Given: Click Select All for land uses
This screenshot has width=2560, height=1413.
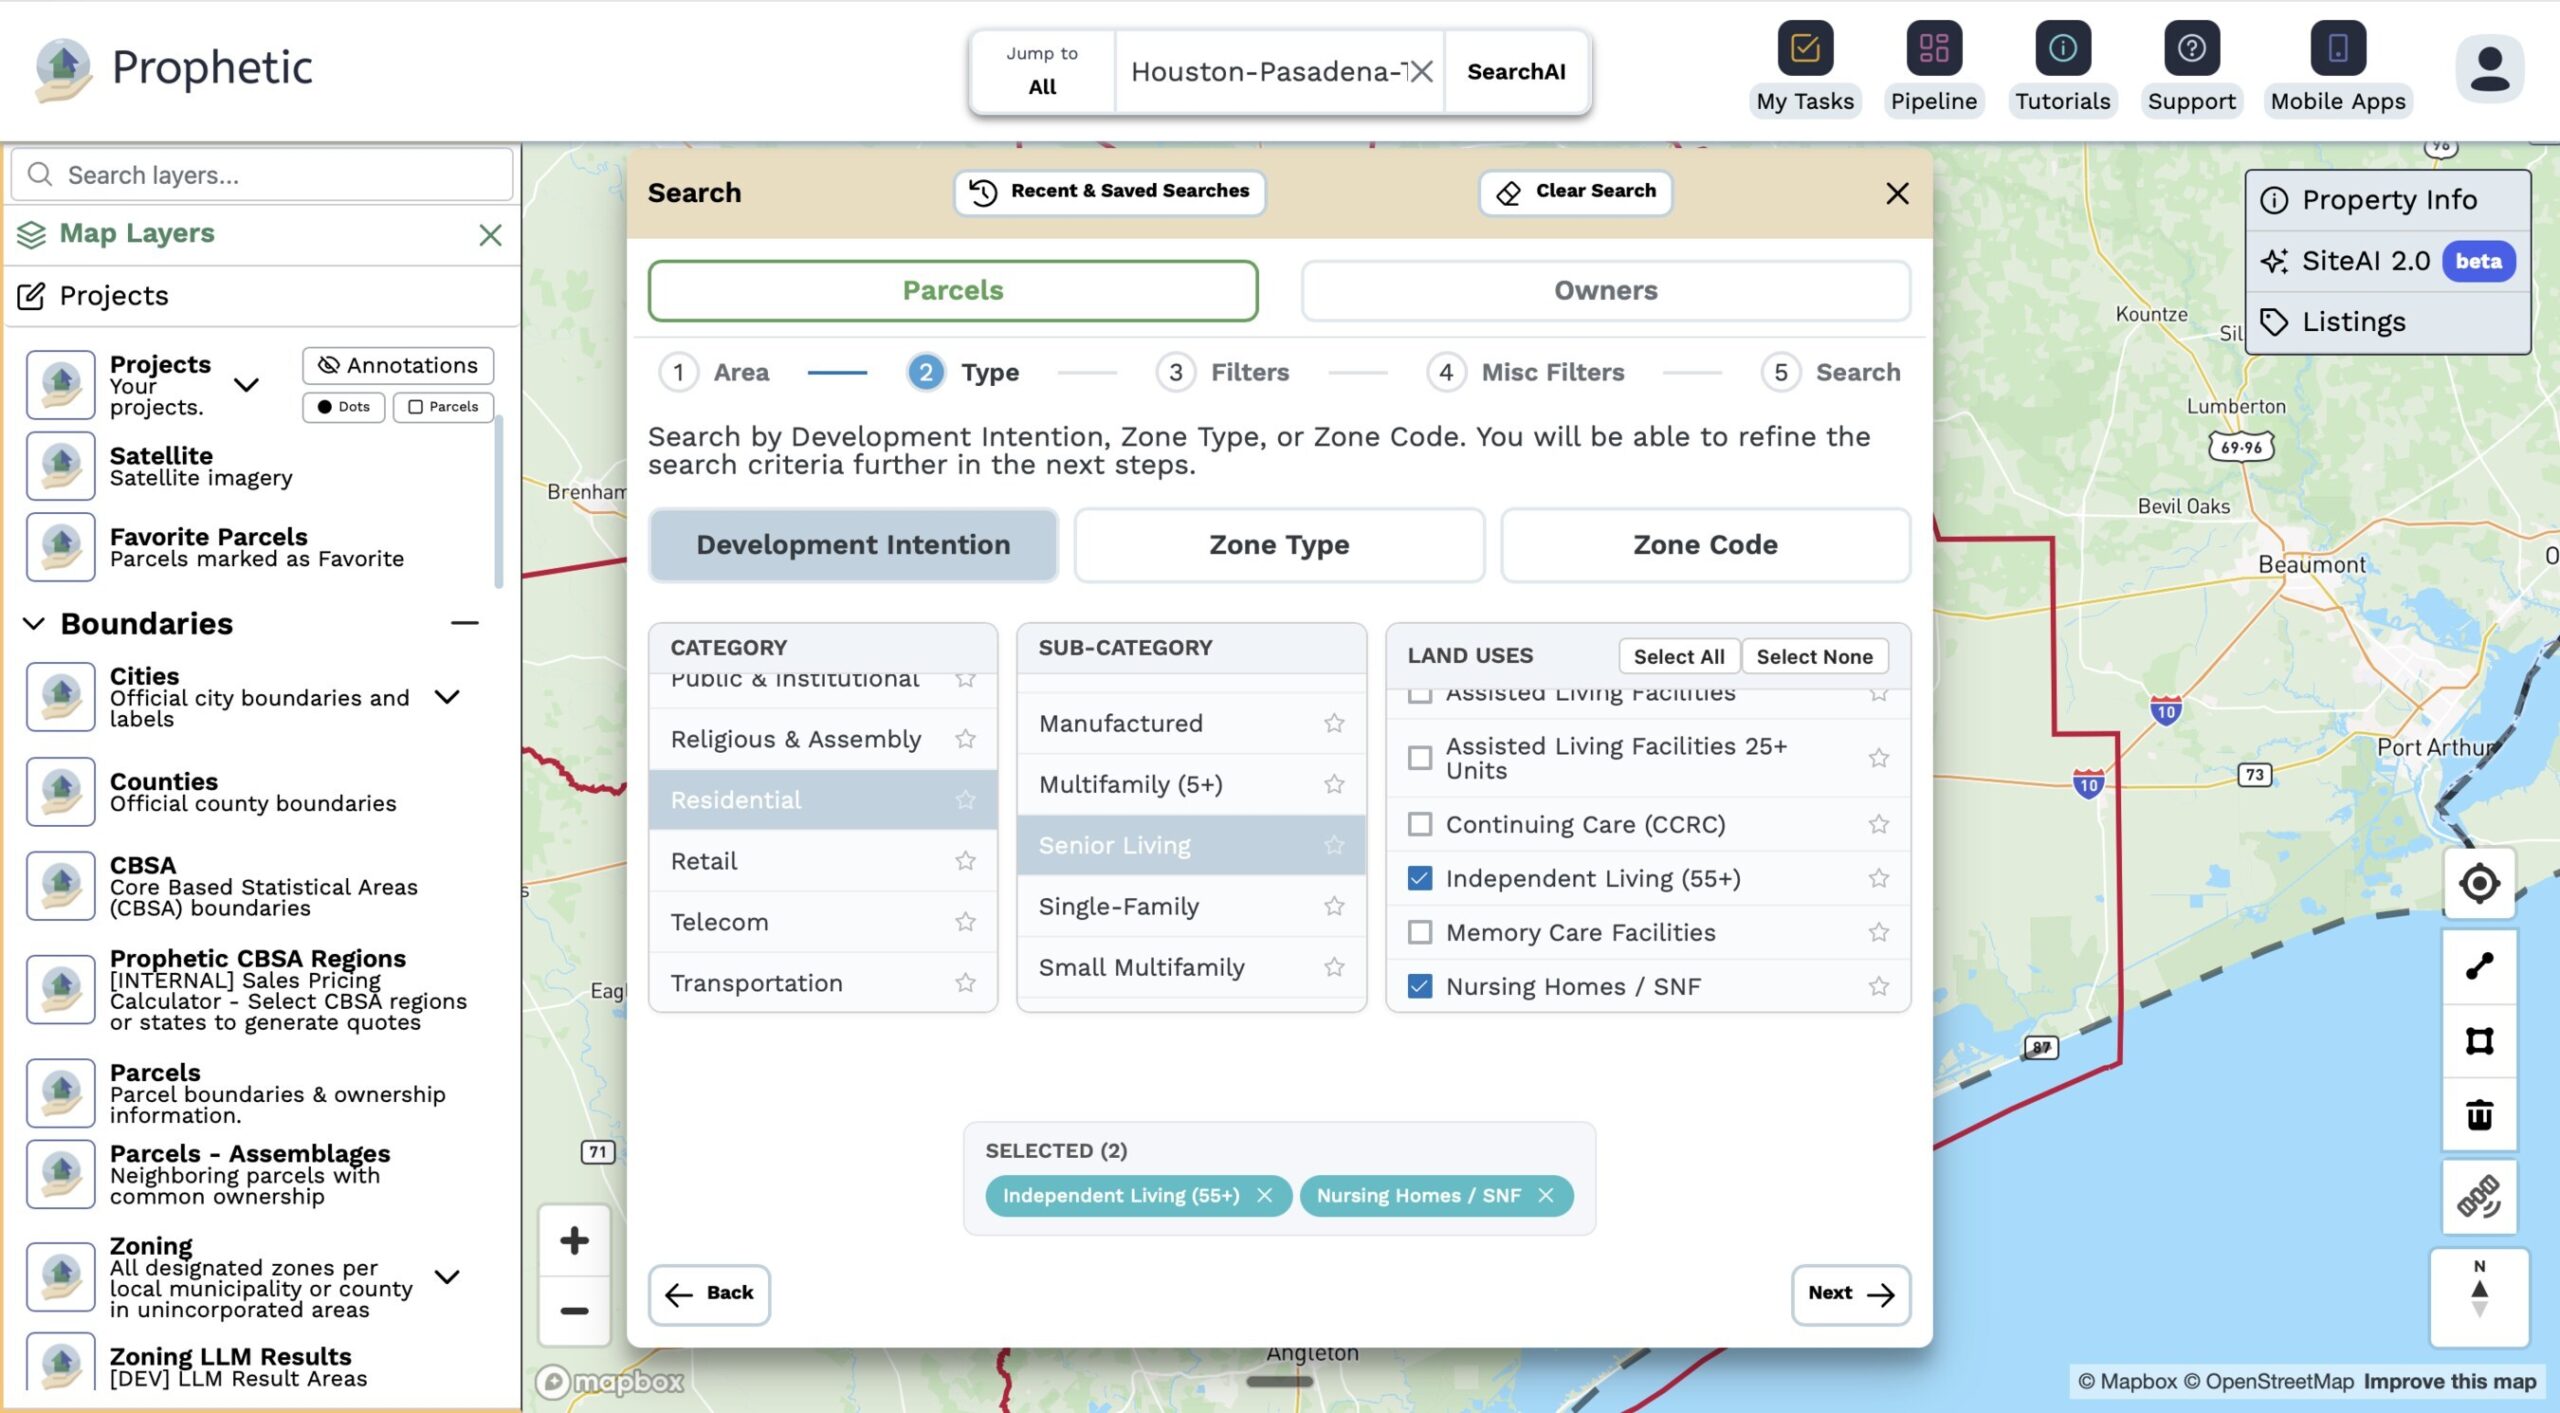Looking at the screenshot, I should [x=1678, y=656].
